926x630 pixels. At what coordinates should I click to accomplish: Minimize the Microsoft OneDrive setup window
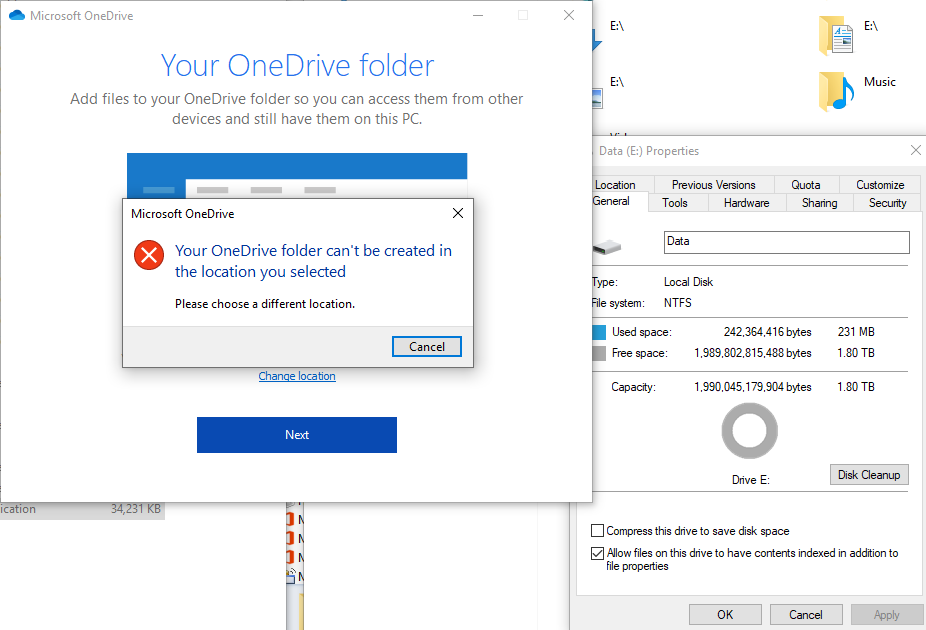click(x=478, y=15)
